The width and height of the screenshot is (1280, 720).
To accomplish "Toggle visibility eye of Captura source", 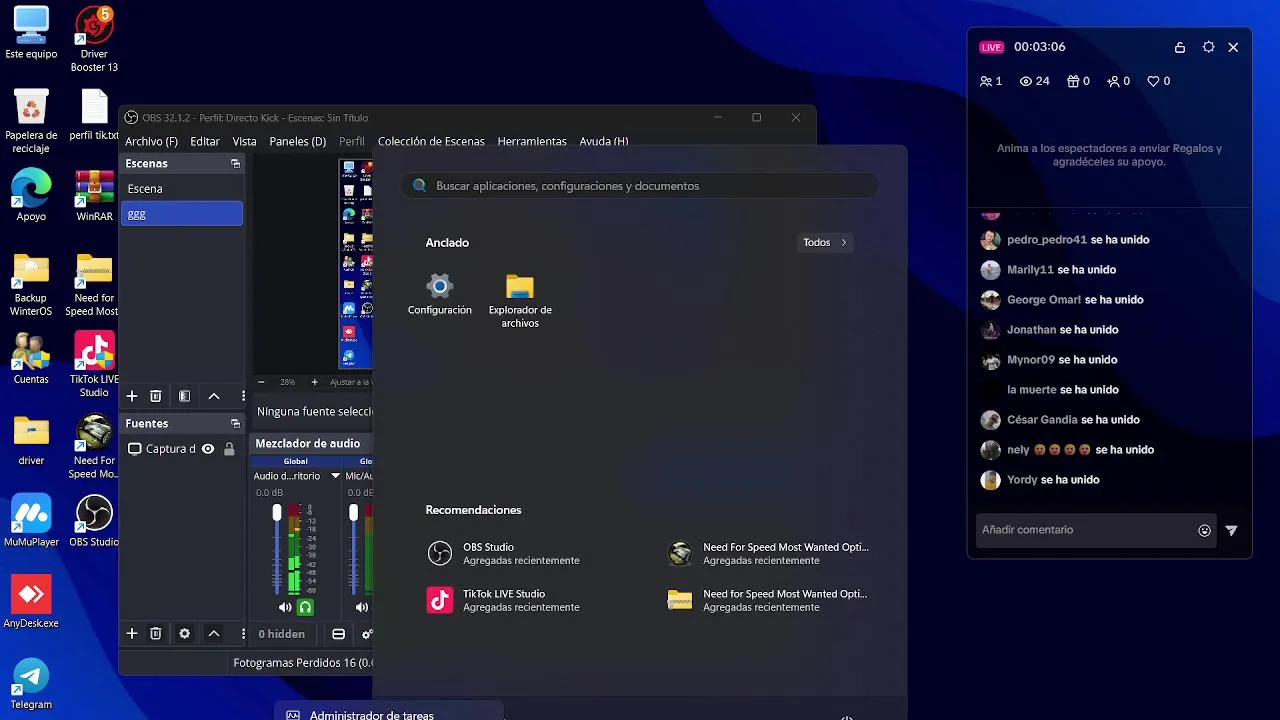I will pos(208,449).
